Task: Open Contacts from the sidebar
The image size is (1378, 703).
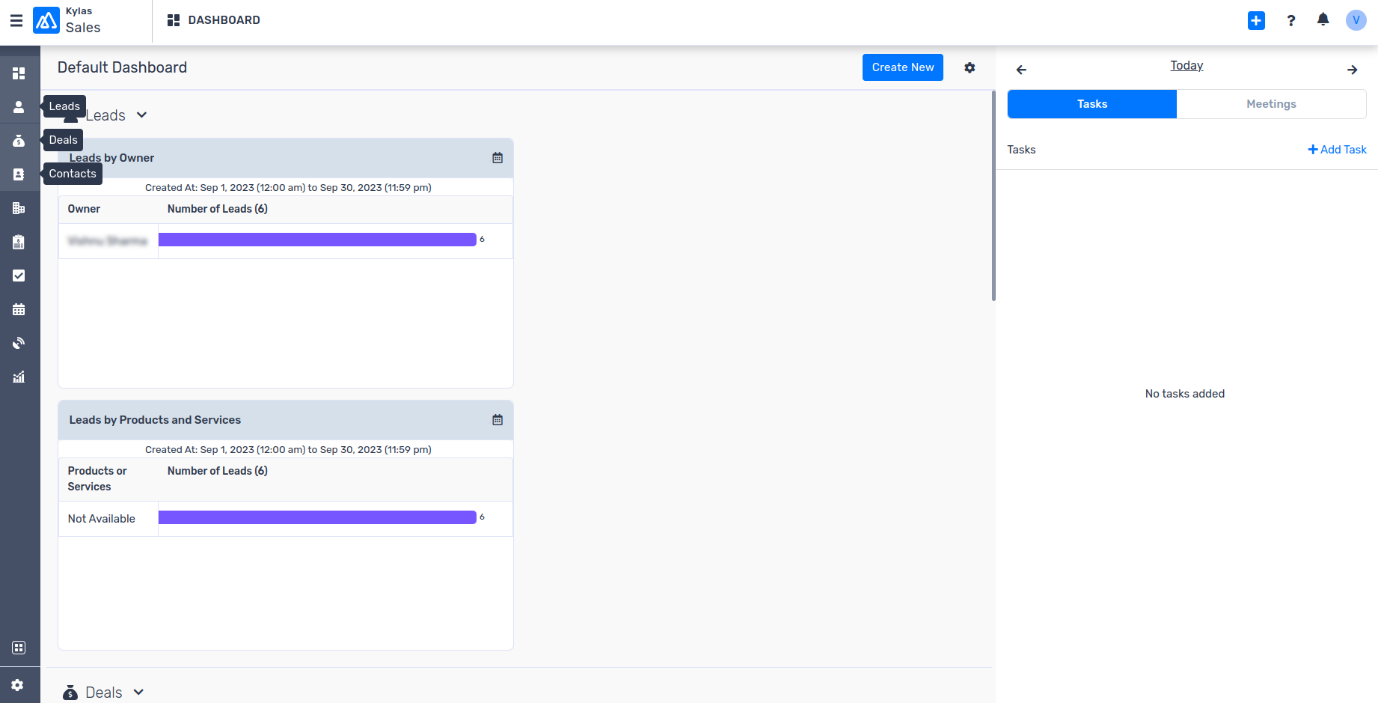Action: click(18, 174)
